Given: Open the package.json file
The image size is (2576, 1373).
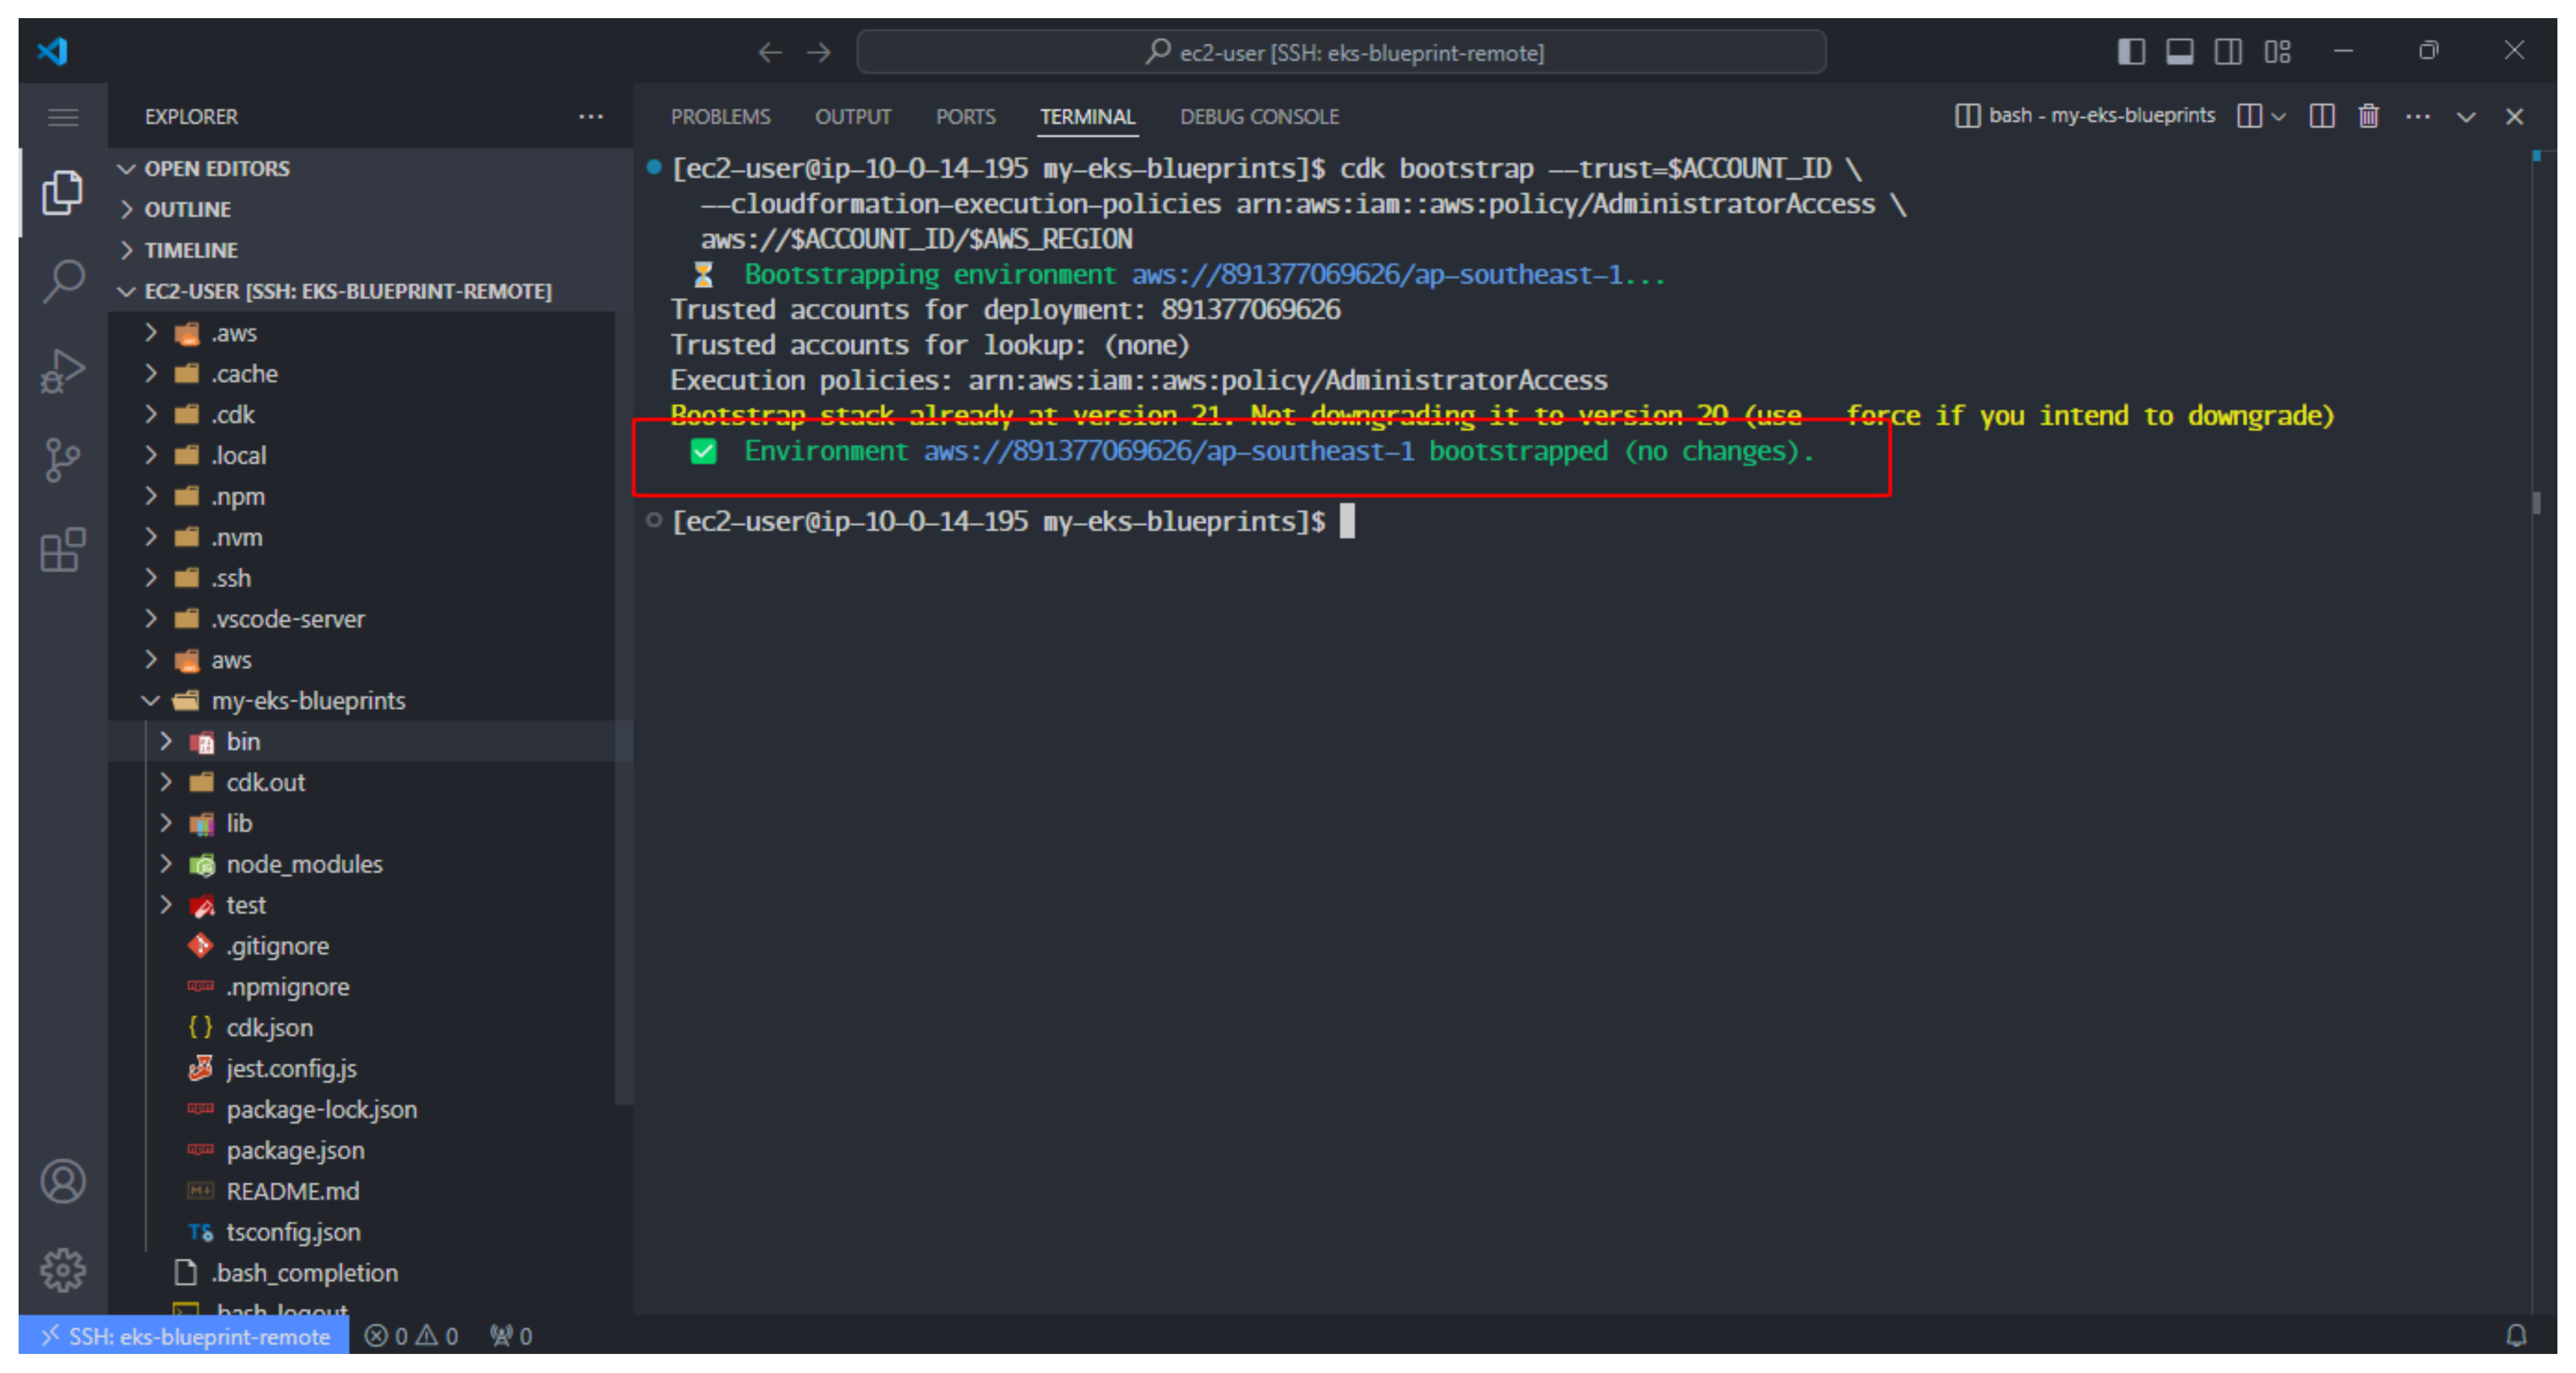Looking at the screenshot, I should coord(362,1152).
